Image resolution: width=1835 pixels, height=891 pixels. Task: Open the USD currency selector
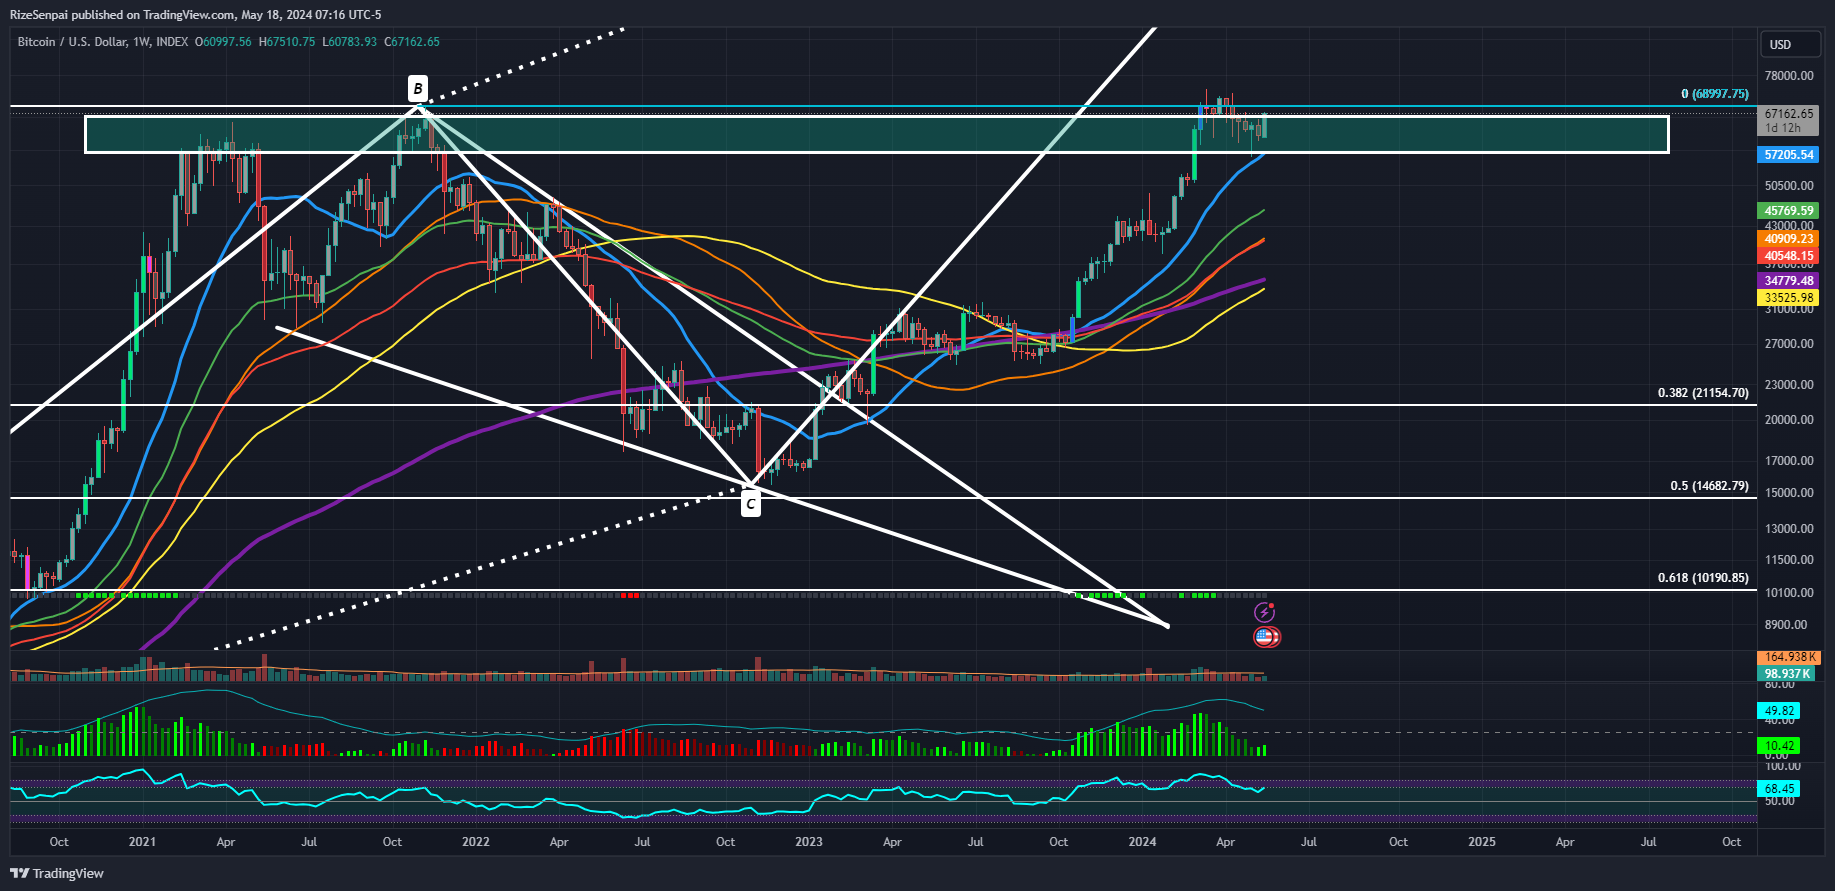(1789, 44)
